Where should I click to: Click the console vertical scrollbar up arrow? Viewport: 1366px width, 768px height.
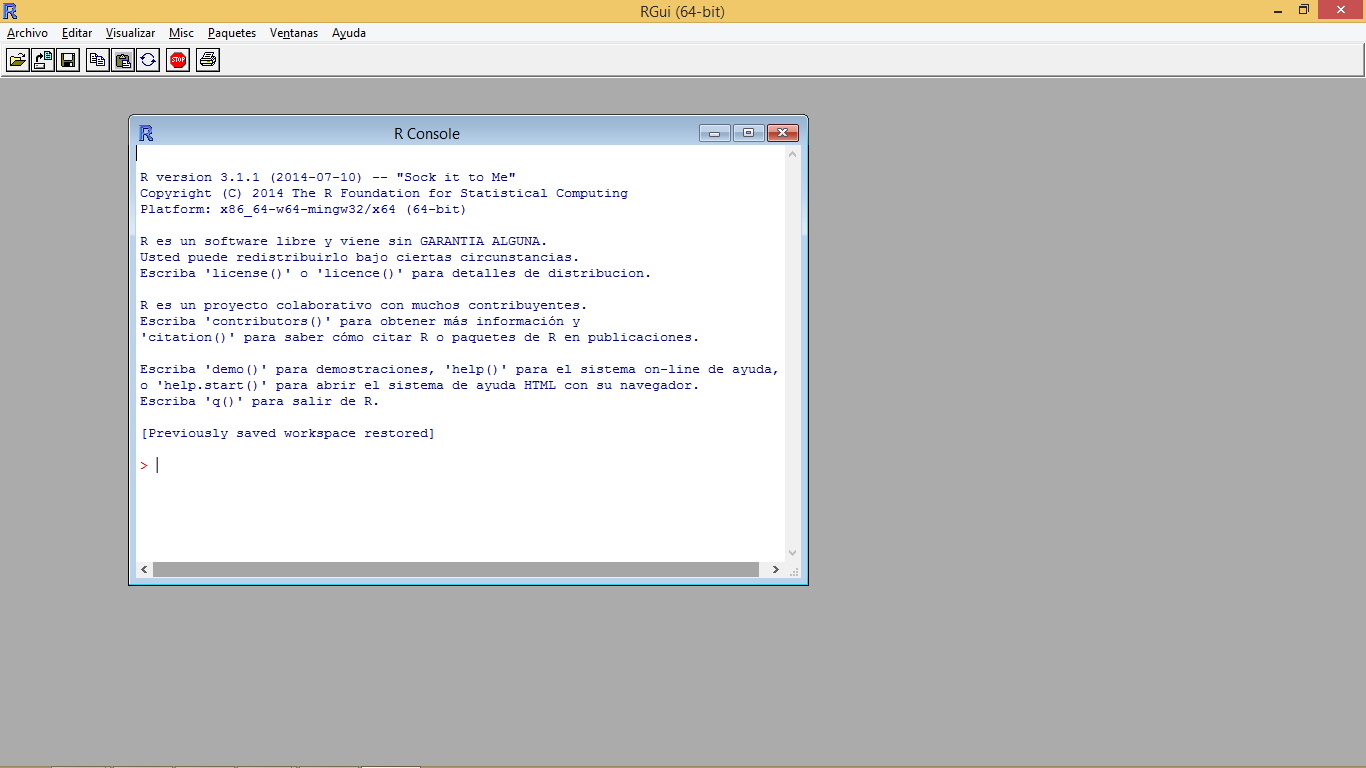tap(793, 155)
